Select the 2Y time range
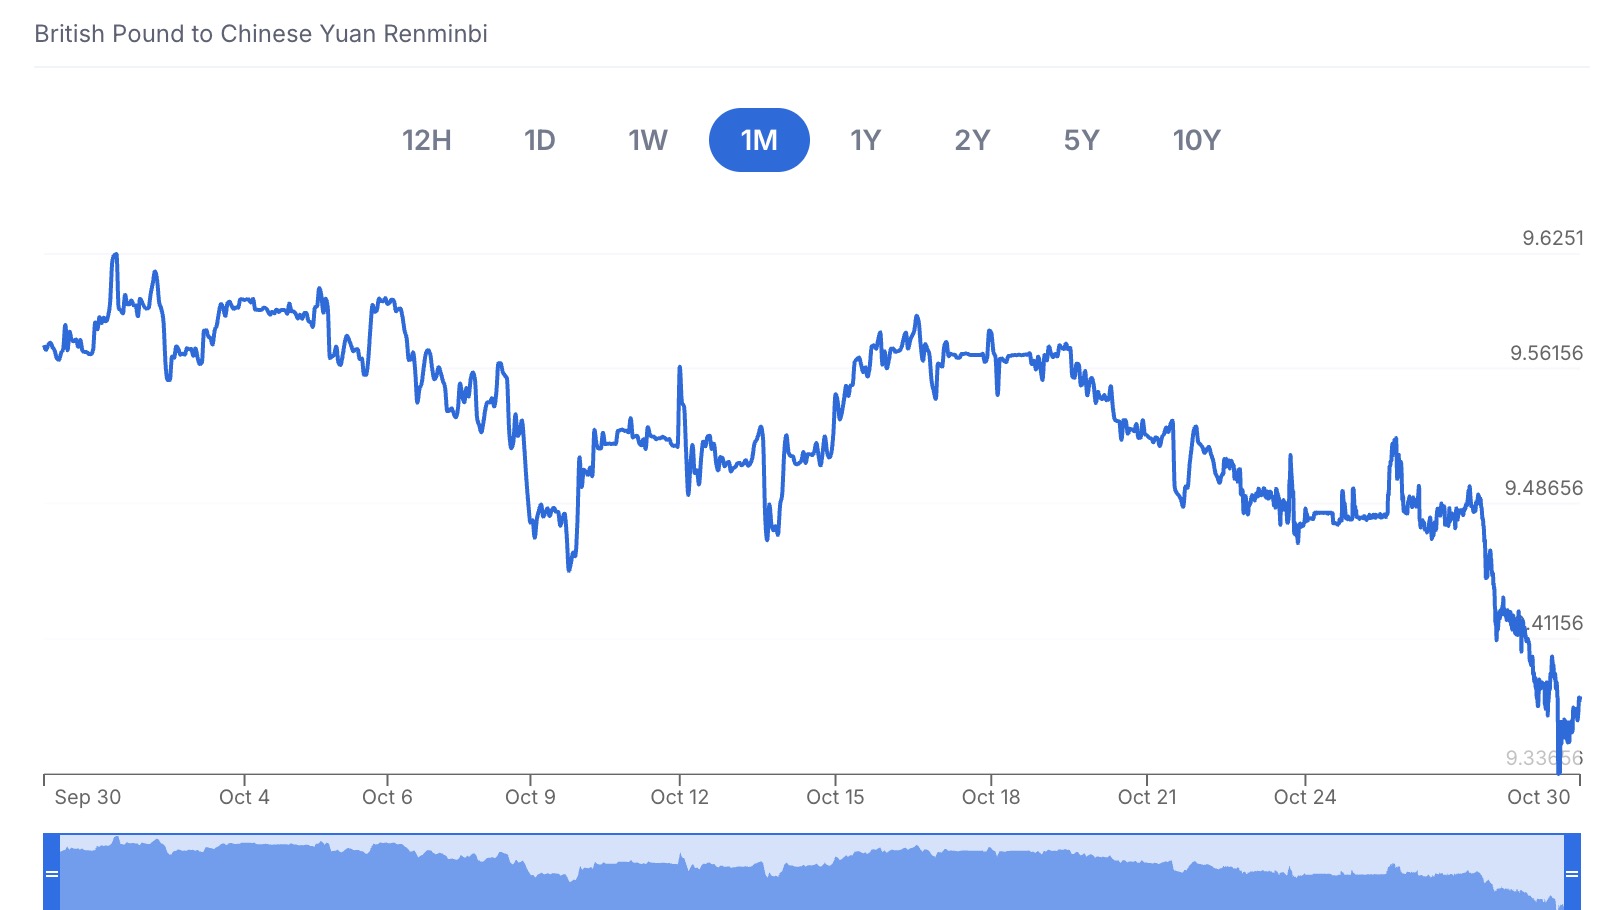The image size is (1600, 910). 972,140
